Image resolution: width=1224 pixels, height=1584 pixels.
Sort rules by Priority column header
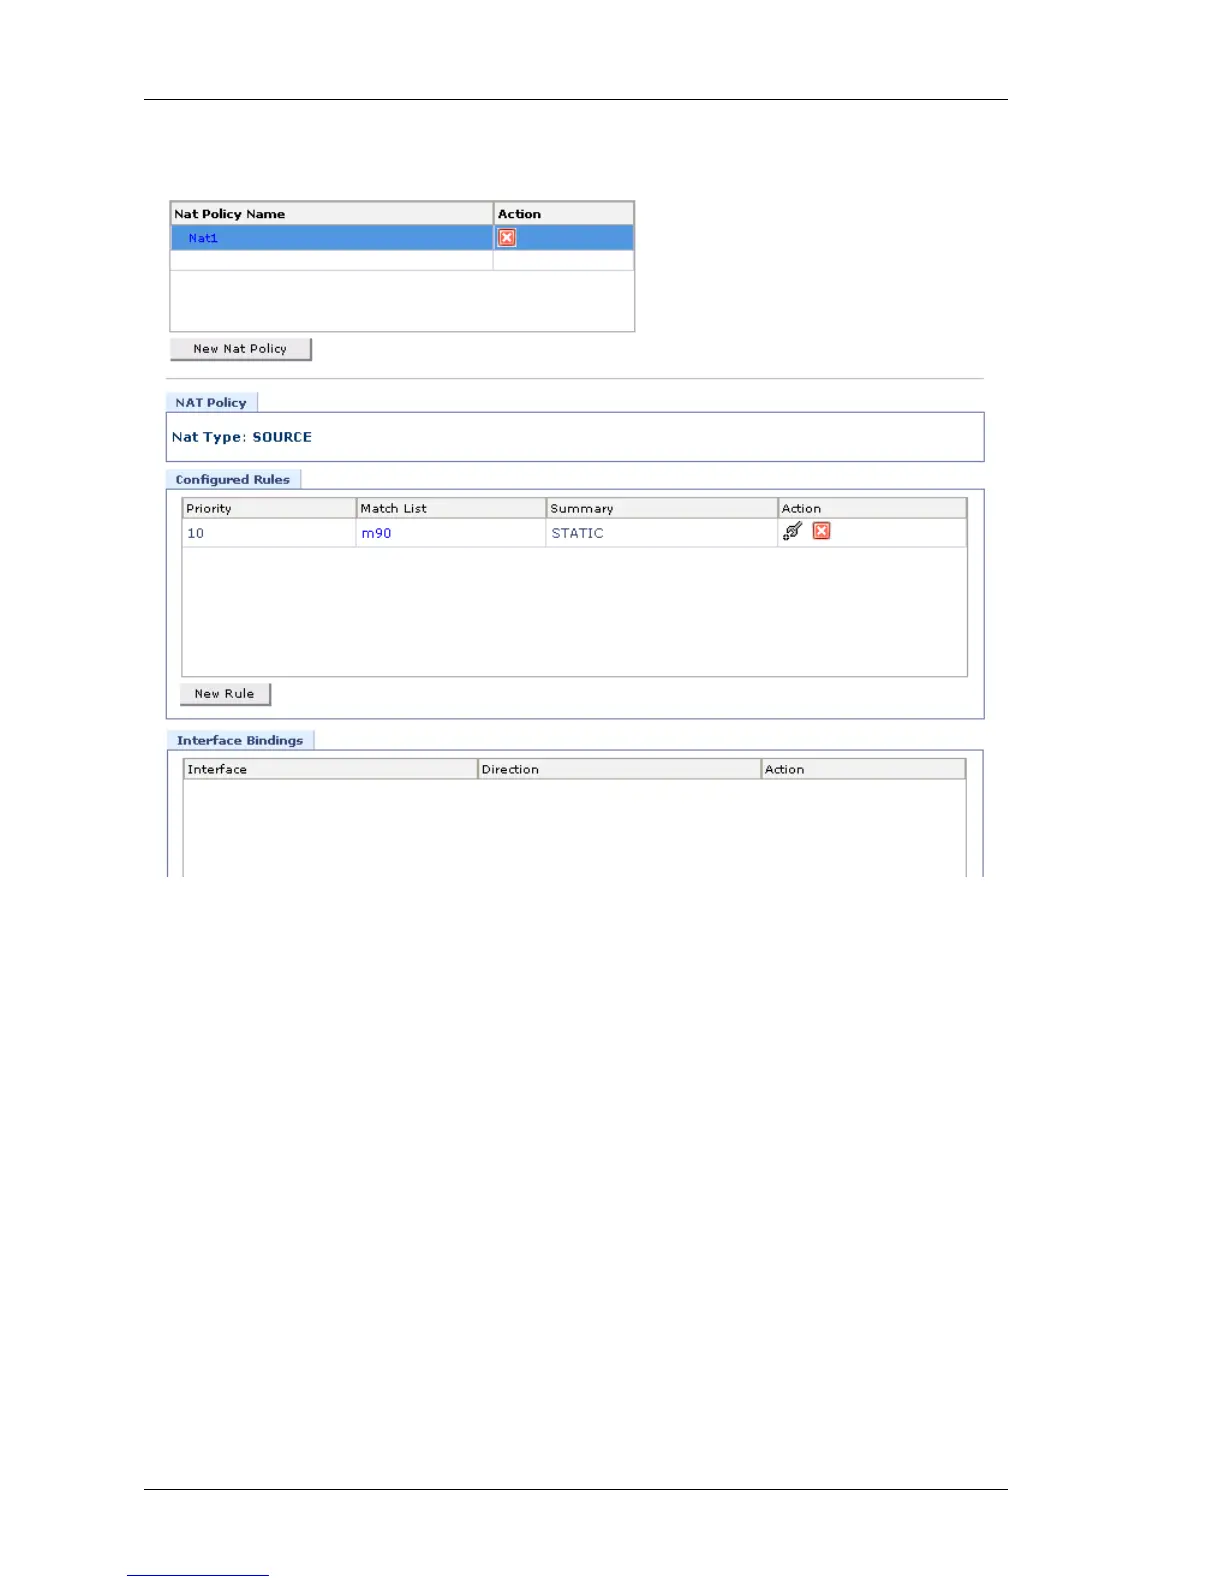click(269, 508)
